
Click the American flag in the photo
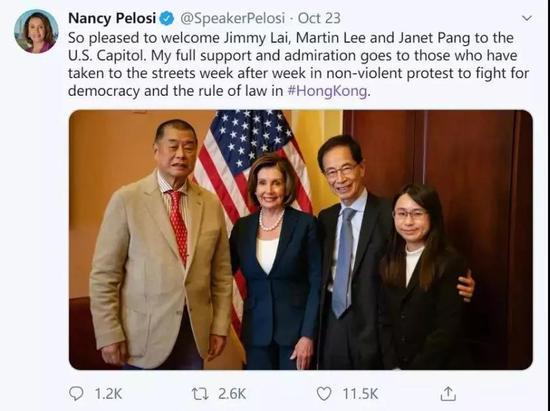252,165
